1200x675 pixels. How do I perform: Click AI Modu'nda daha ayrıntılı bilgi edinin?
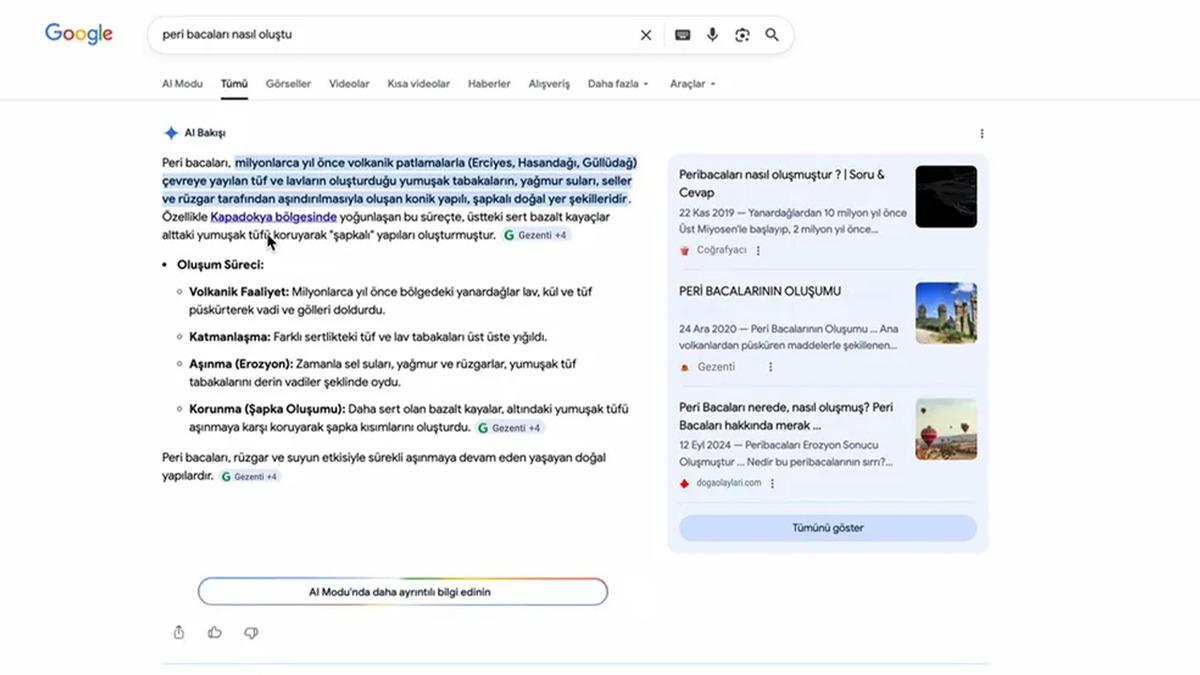(x=402, y=592)
